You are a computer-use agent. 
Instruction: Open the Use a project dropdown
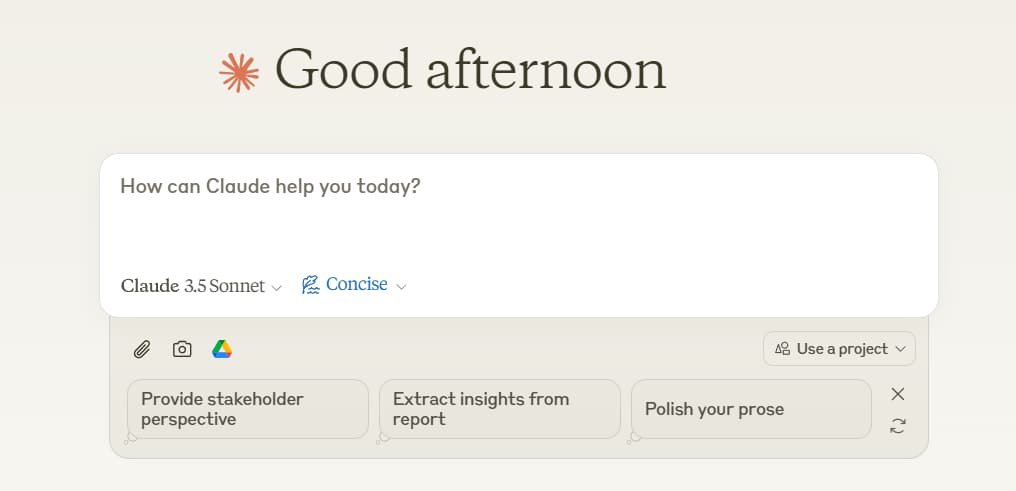click(x=839, y=349)
